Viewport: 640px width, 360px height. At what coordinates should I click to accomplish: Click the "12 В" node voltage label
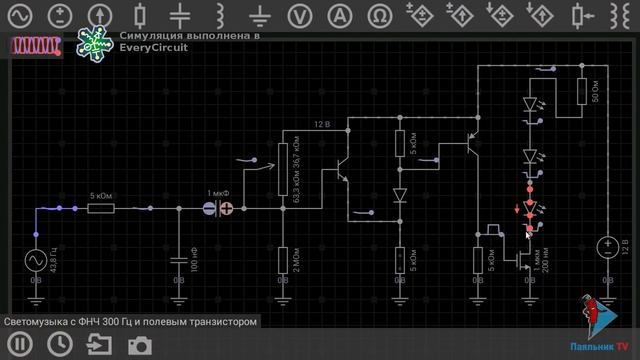coord(322,124)
